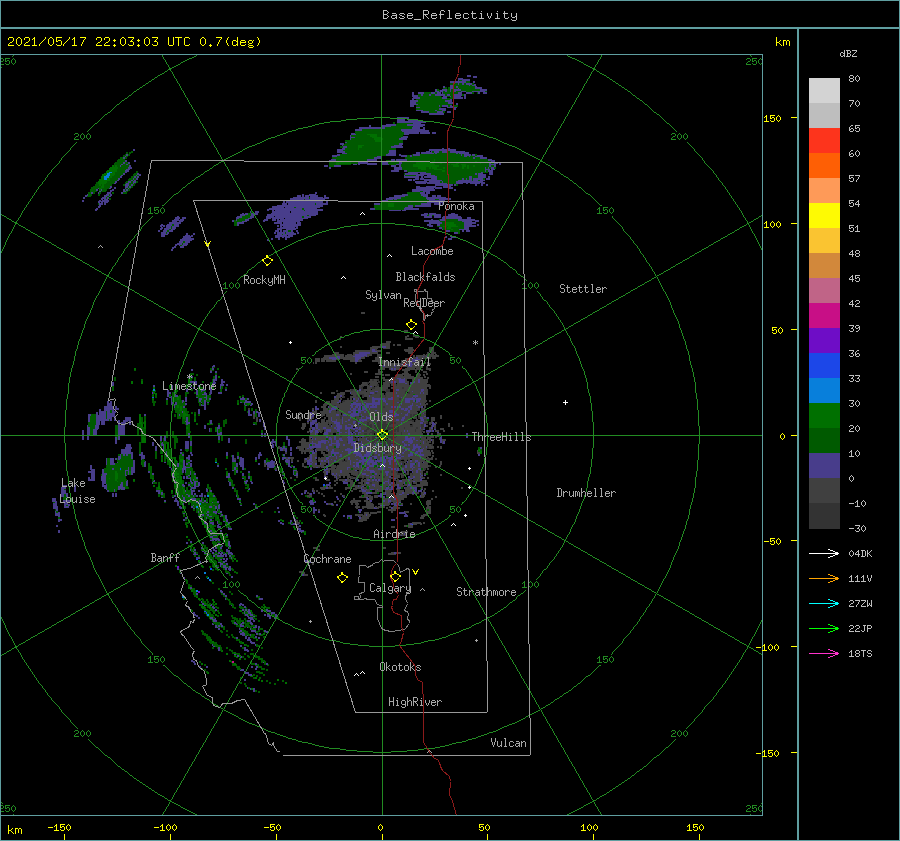This screenshot has height=841, width=900.
Task: Click the Limestone label
Action: 189,386
